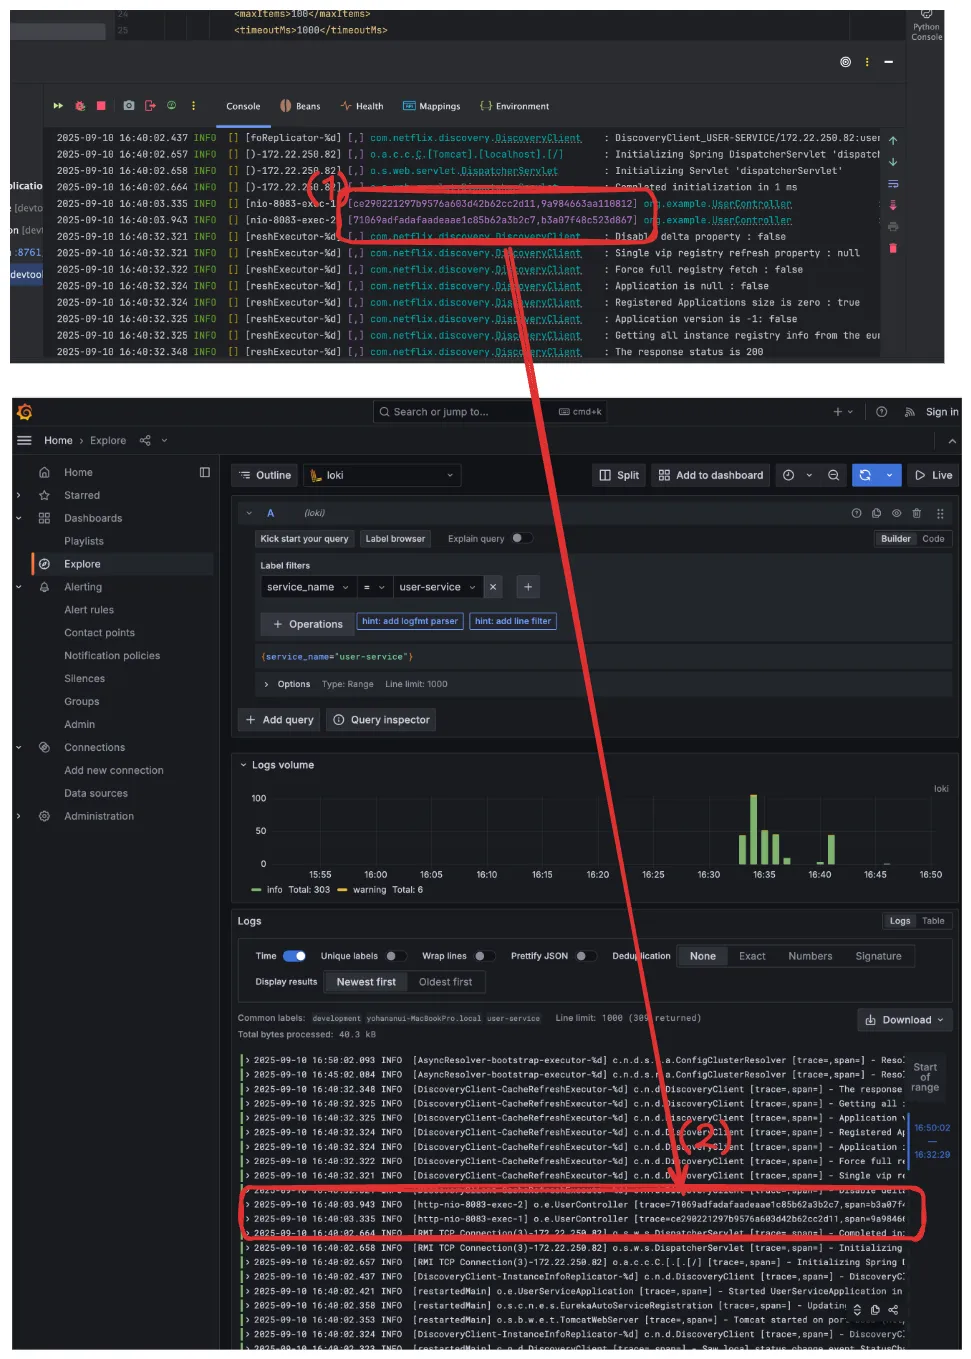Open the loki data source dropdown
The width and height of the screenshot is (971, 1359).
[381, 475]
